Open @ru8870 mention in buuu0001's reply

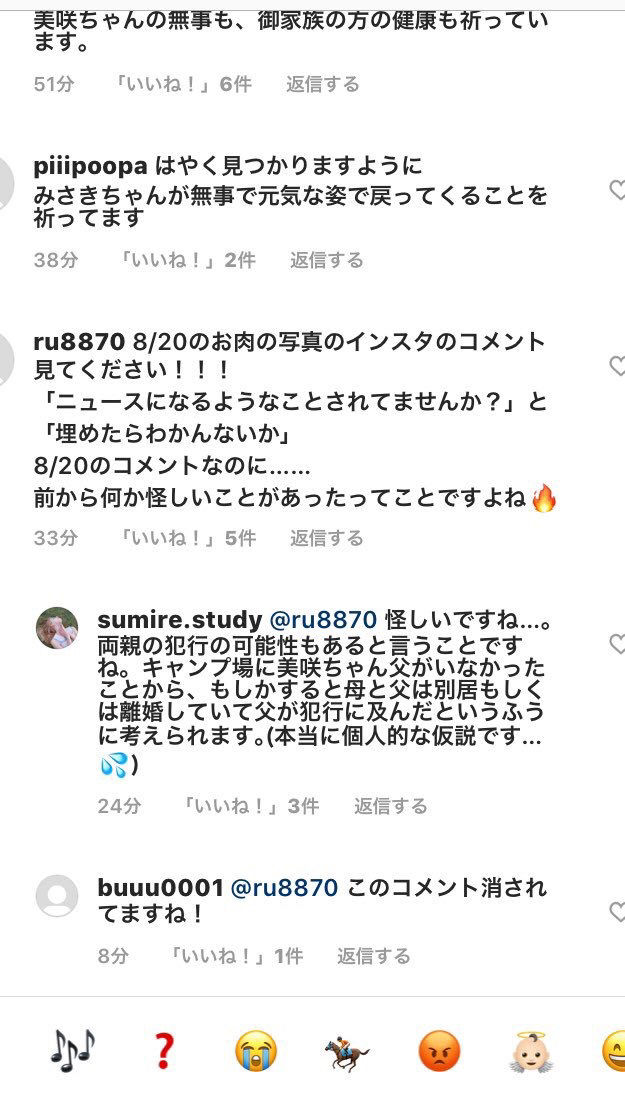point(284,888)
